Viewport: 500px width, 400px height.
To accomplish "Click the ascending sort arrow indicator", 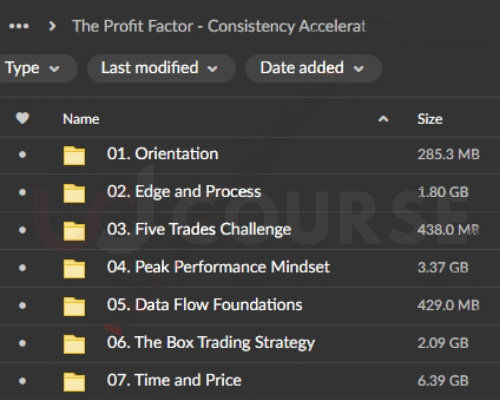I will coord(383,119).
